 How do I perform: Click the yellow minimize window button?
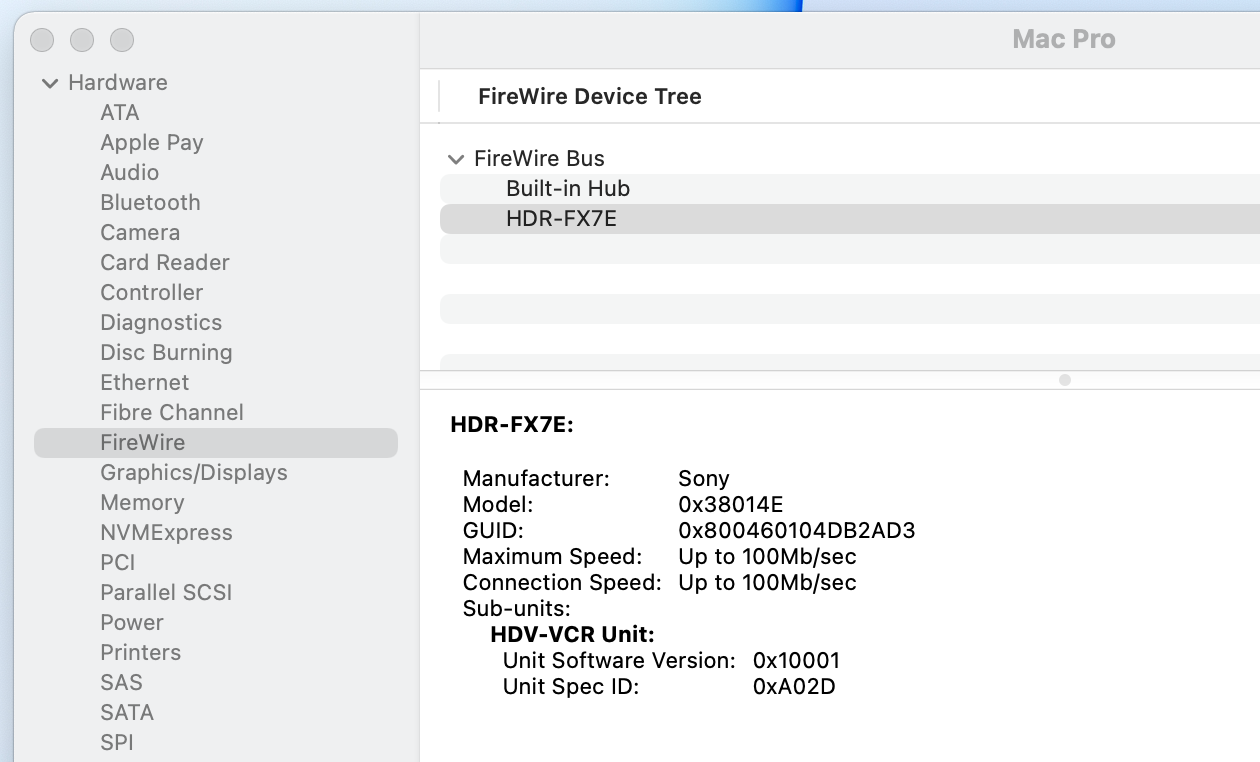coord(82,40)
